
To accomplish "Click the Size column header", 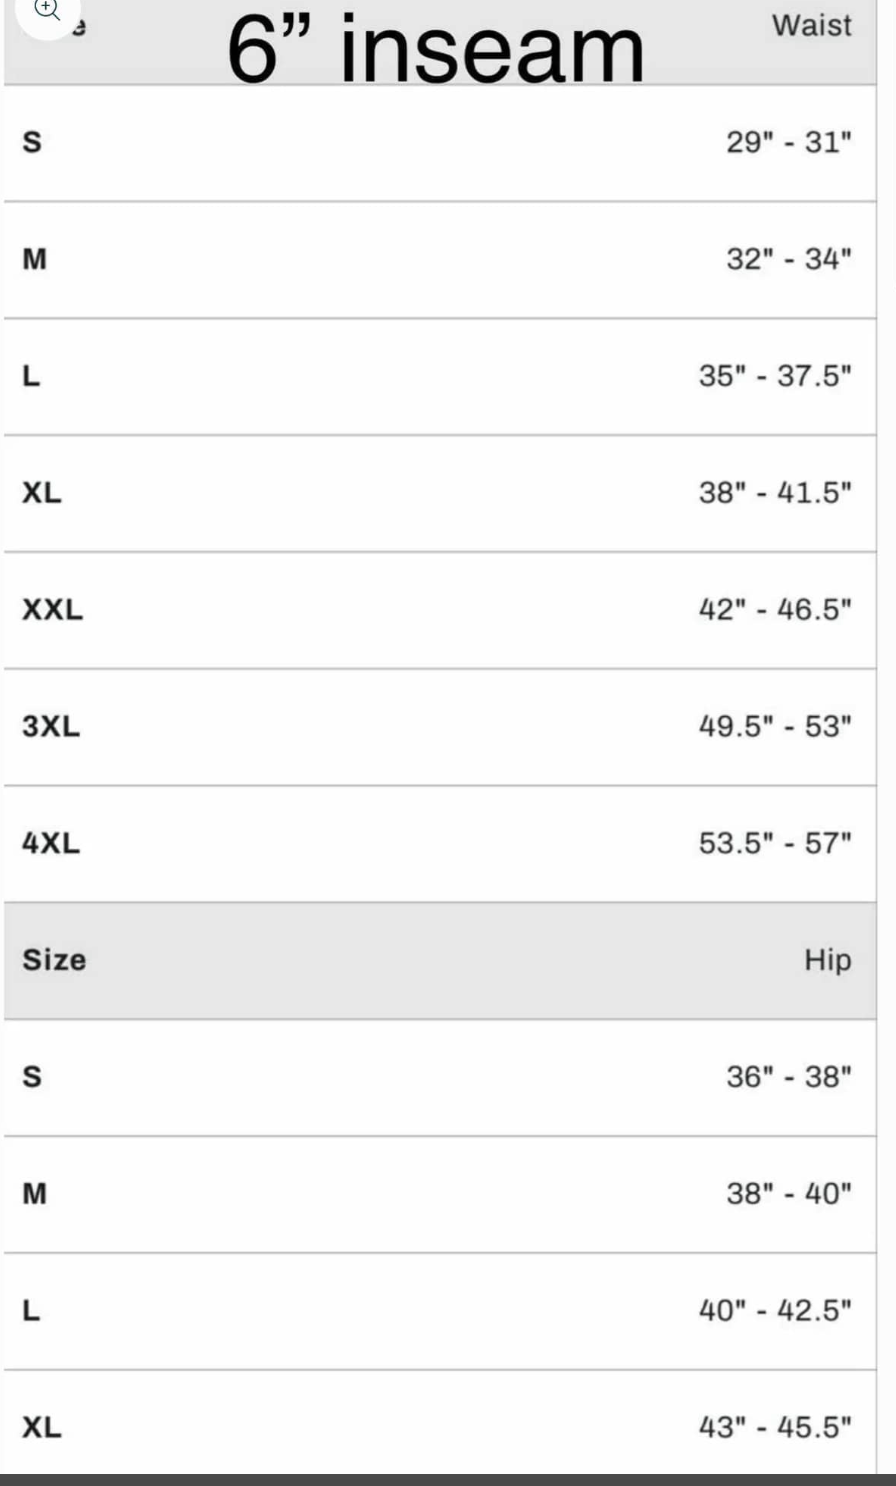I will (x=54, y=960).
